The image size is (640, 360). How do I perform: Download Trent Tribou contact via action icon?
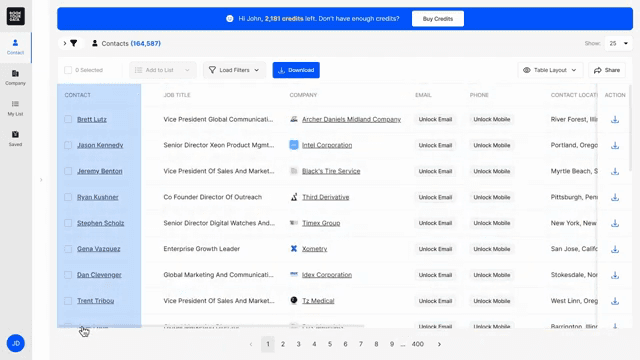tap(615, 301)
